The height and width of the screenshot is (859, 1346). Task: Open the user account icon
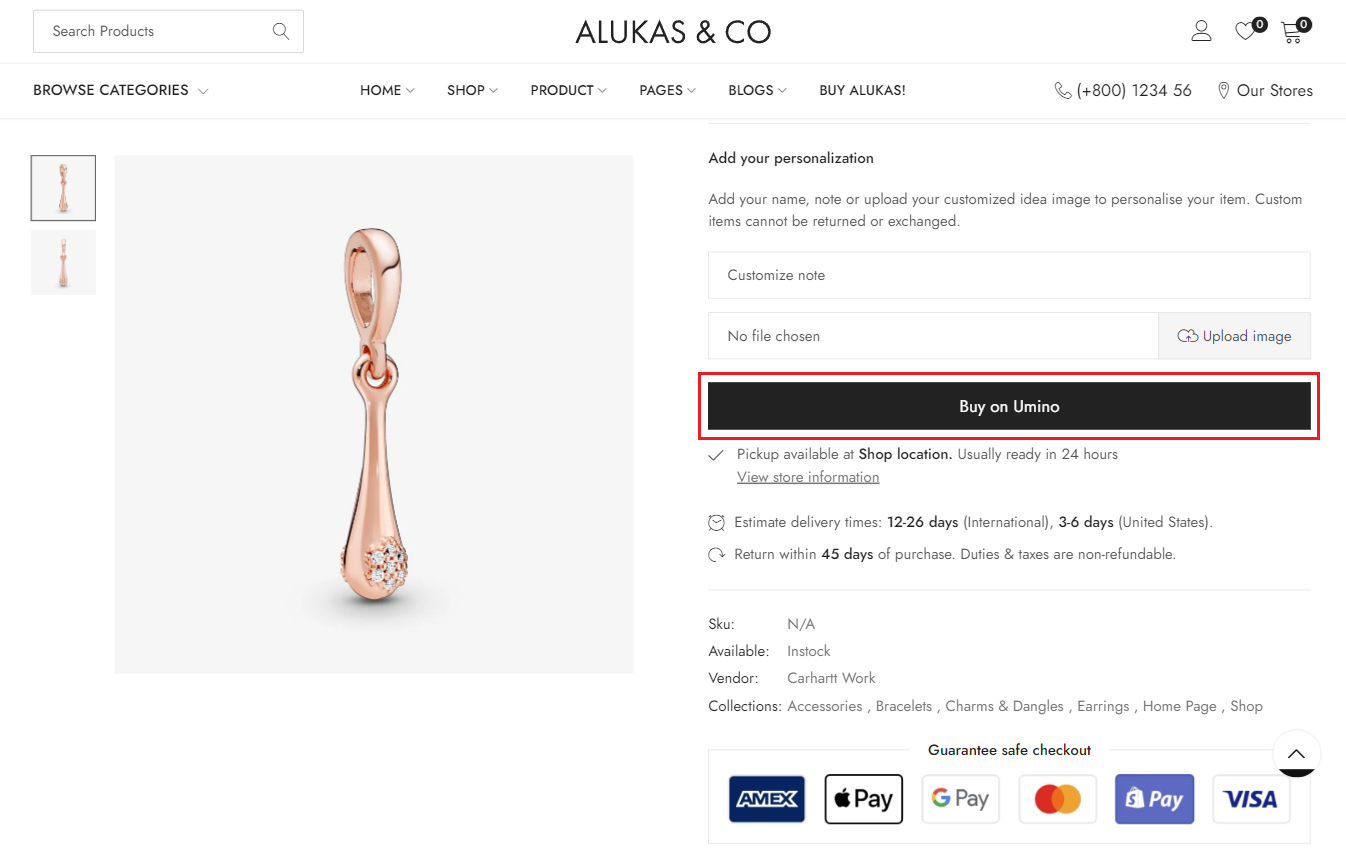pos(1201,31)
